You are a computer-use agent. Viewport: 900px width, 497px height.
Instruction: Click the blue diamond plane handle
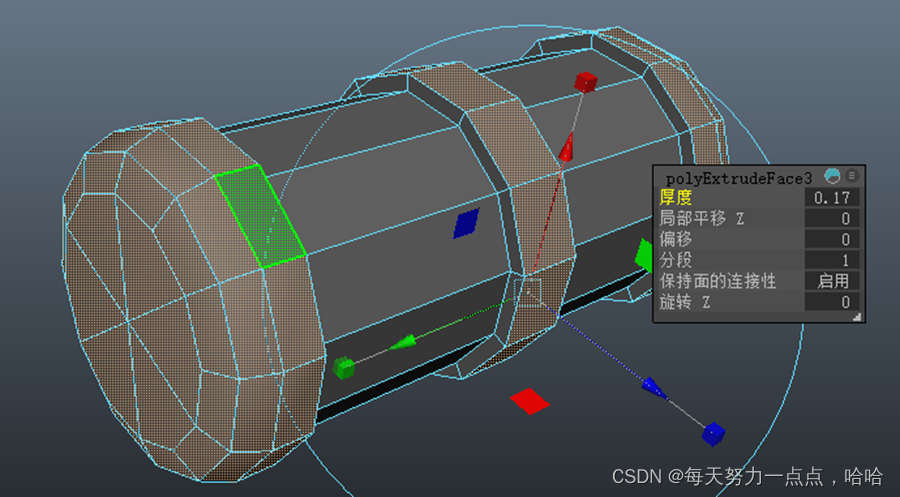click(466, 223)
